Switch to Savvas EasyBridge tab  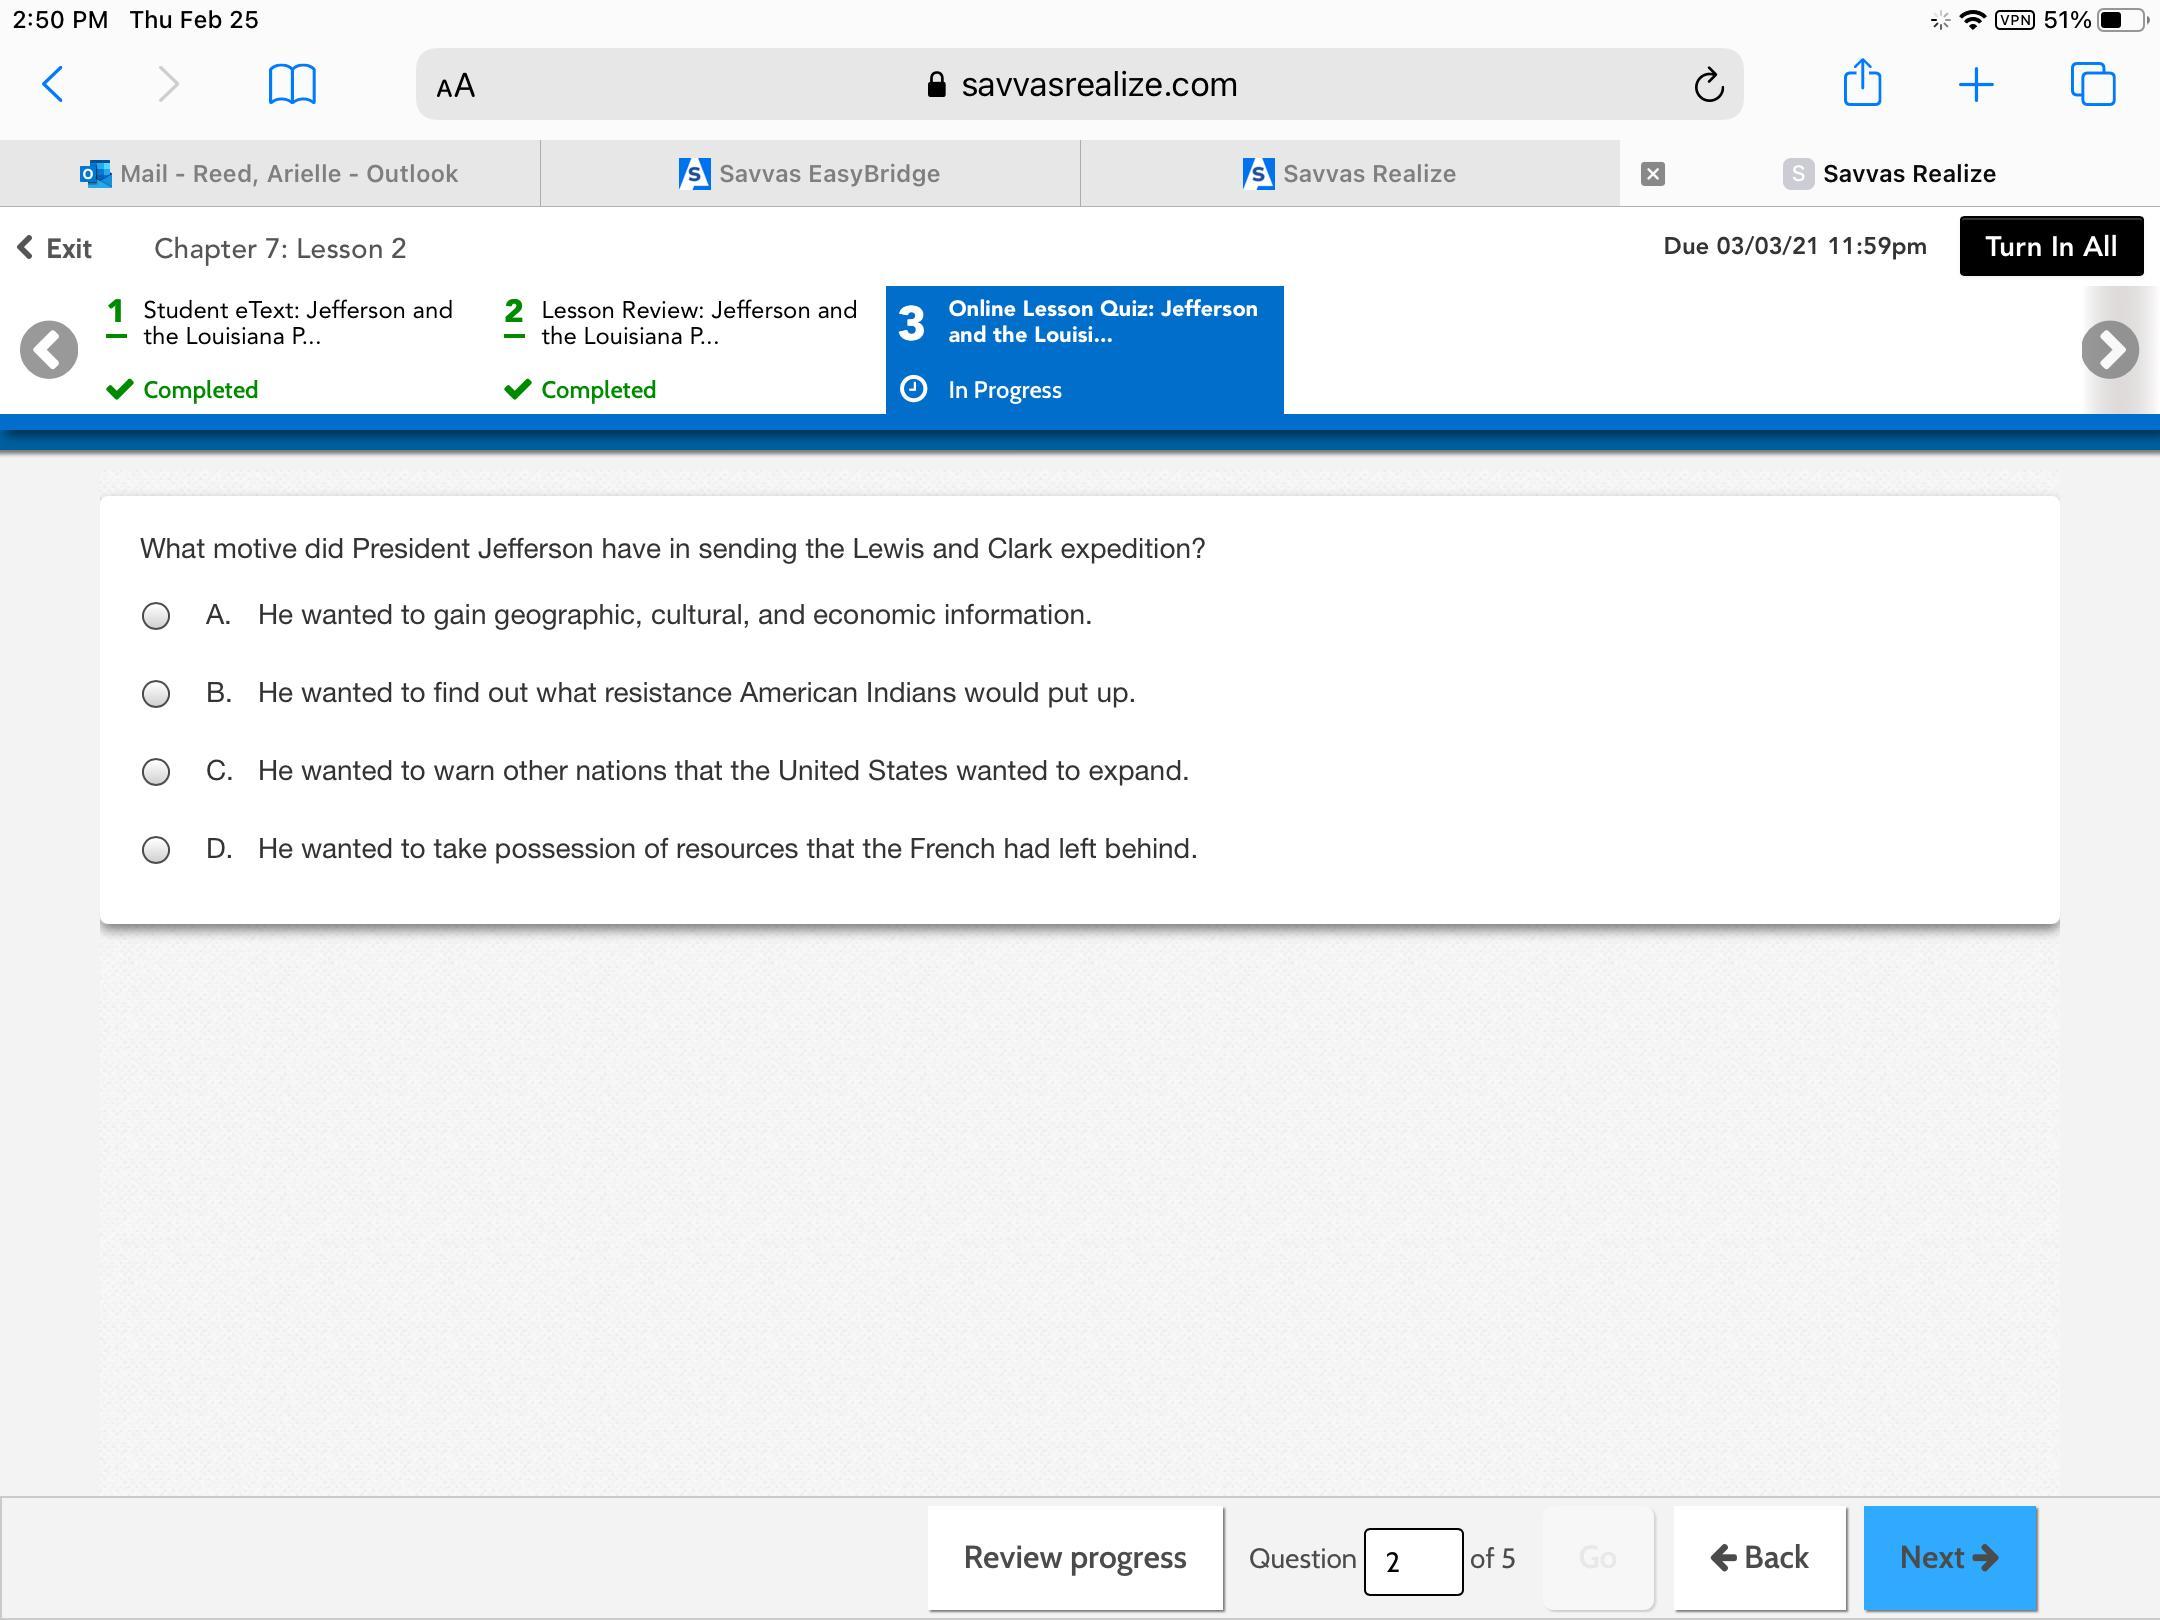[x=810, y=174]
